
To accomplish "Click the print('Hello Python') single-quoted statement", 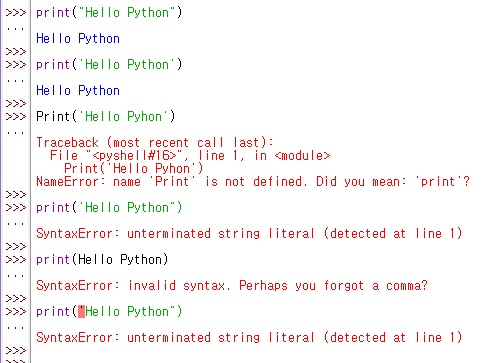I will click(x=109, y=64).
